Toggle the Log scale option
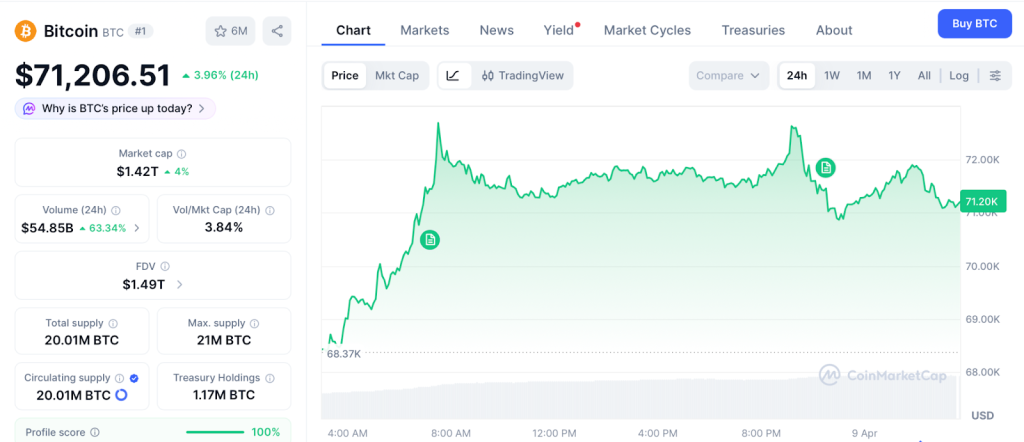This screenshot has height=442, width=1024. (x=959, y=75)
